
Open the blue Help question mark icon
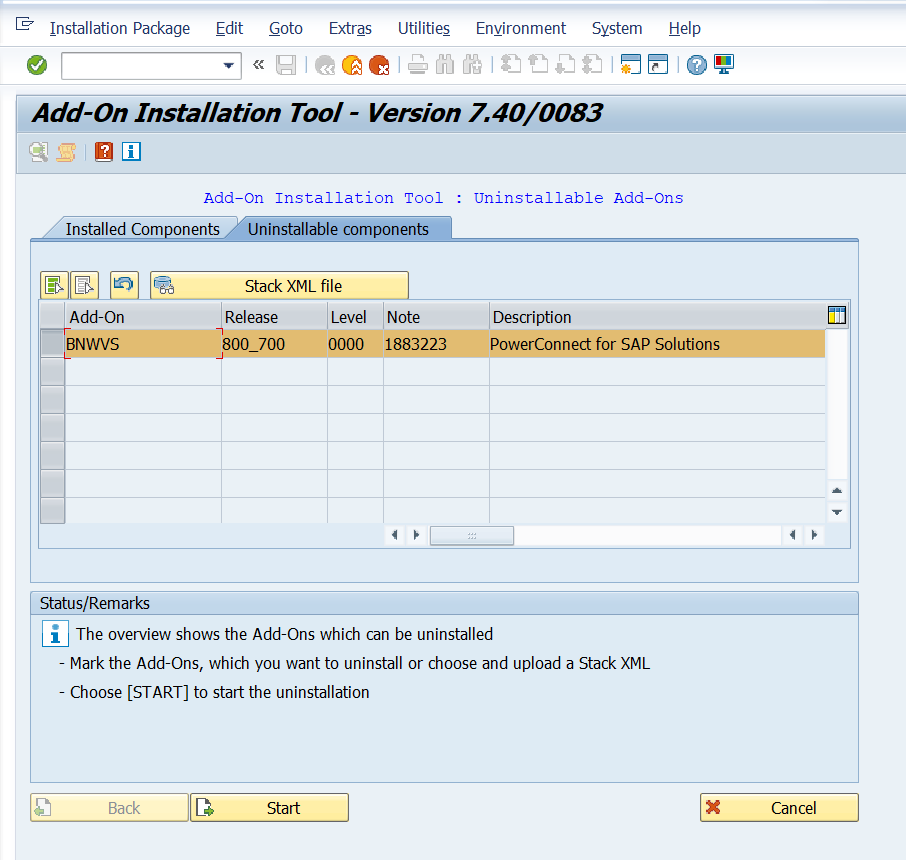point(697,66)
